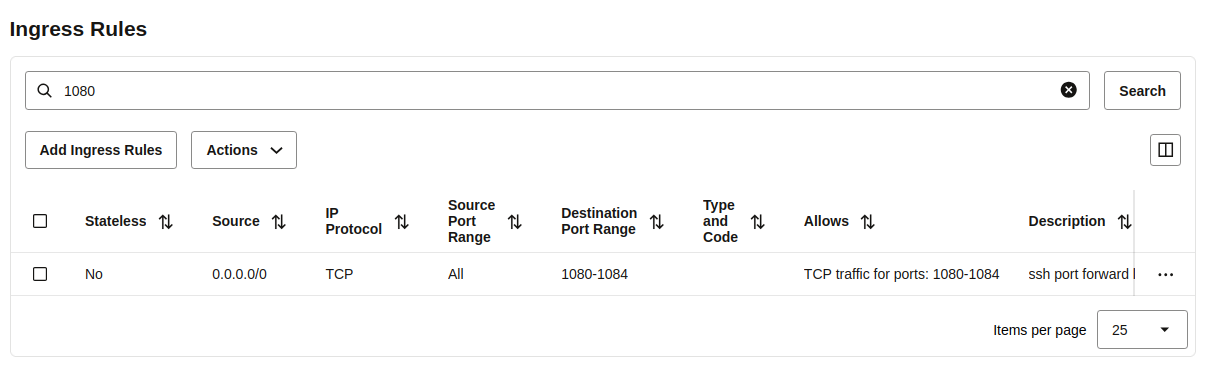Image resolution: width=1207 pixels, height=372 pixels.
Task: Click the 1080-1084 destination port cell
Action: pos(594,274)
